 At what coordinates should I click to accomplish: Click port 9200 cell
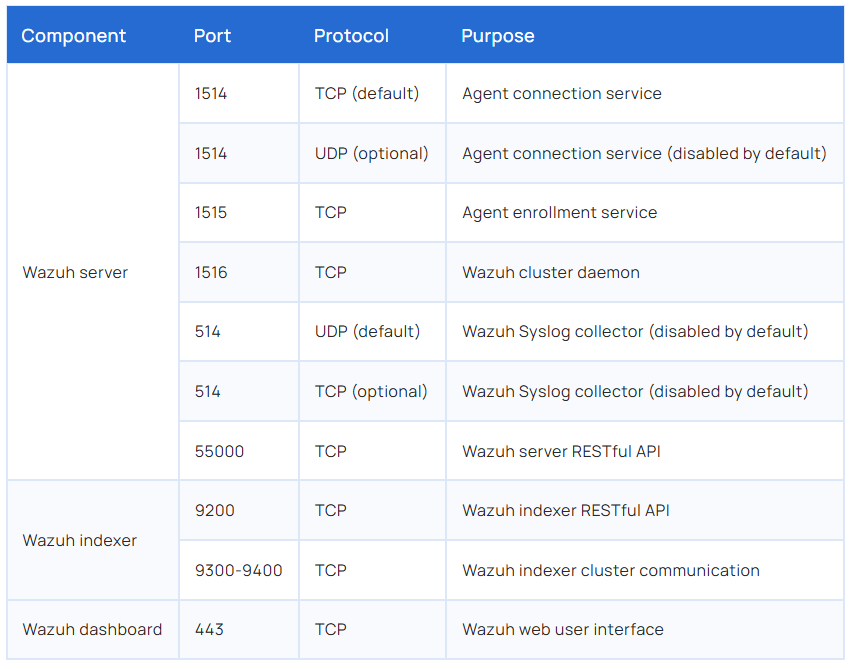[214, 510]
